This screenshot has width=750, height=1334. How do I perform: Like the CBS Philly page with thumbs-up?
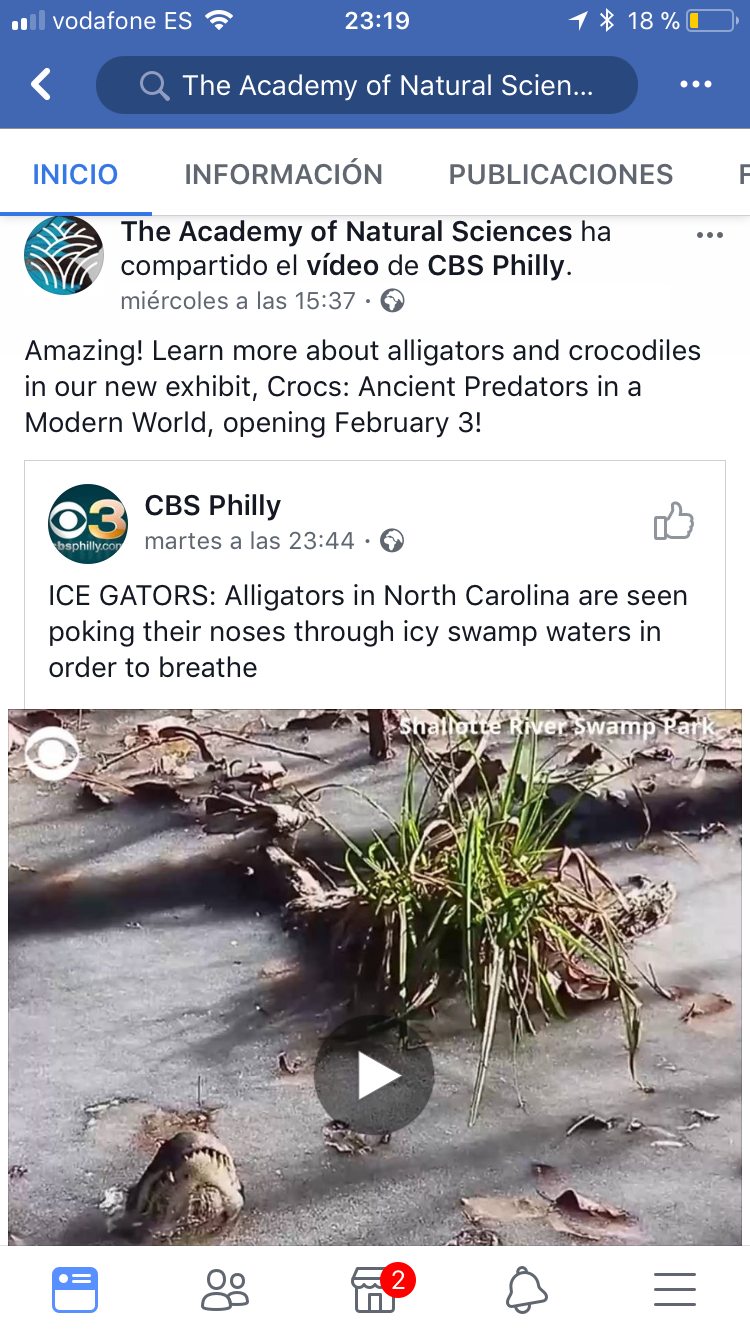pyautogui.click(x=674, y=522)
